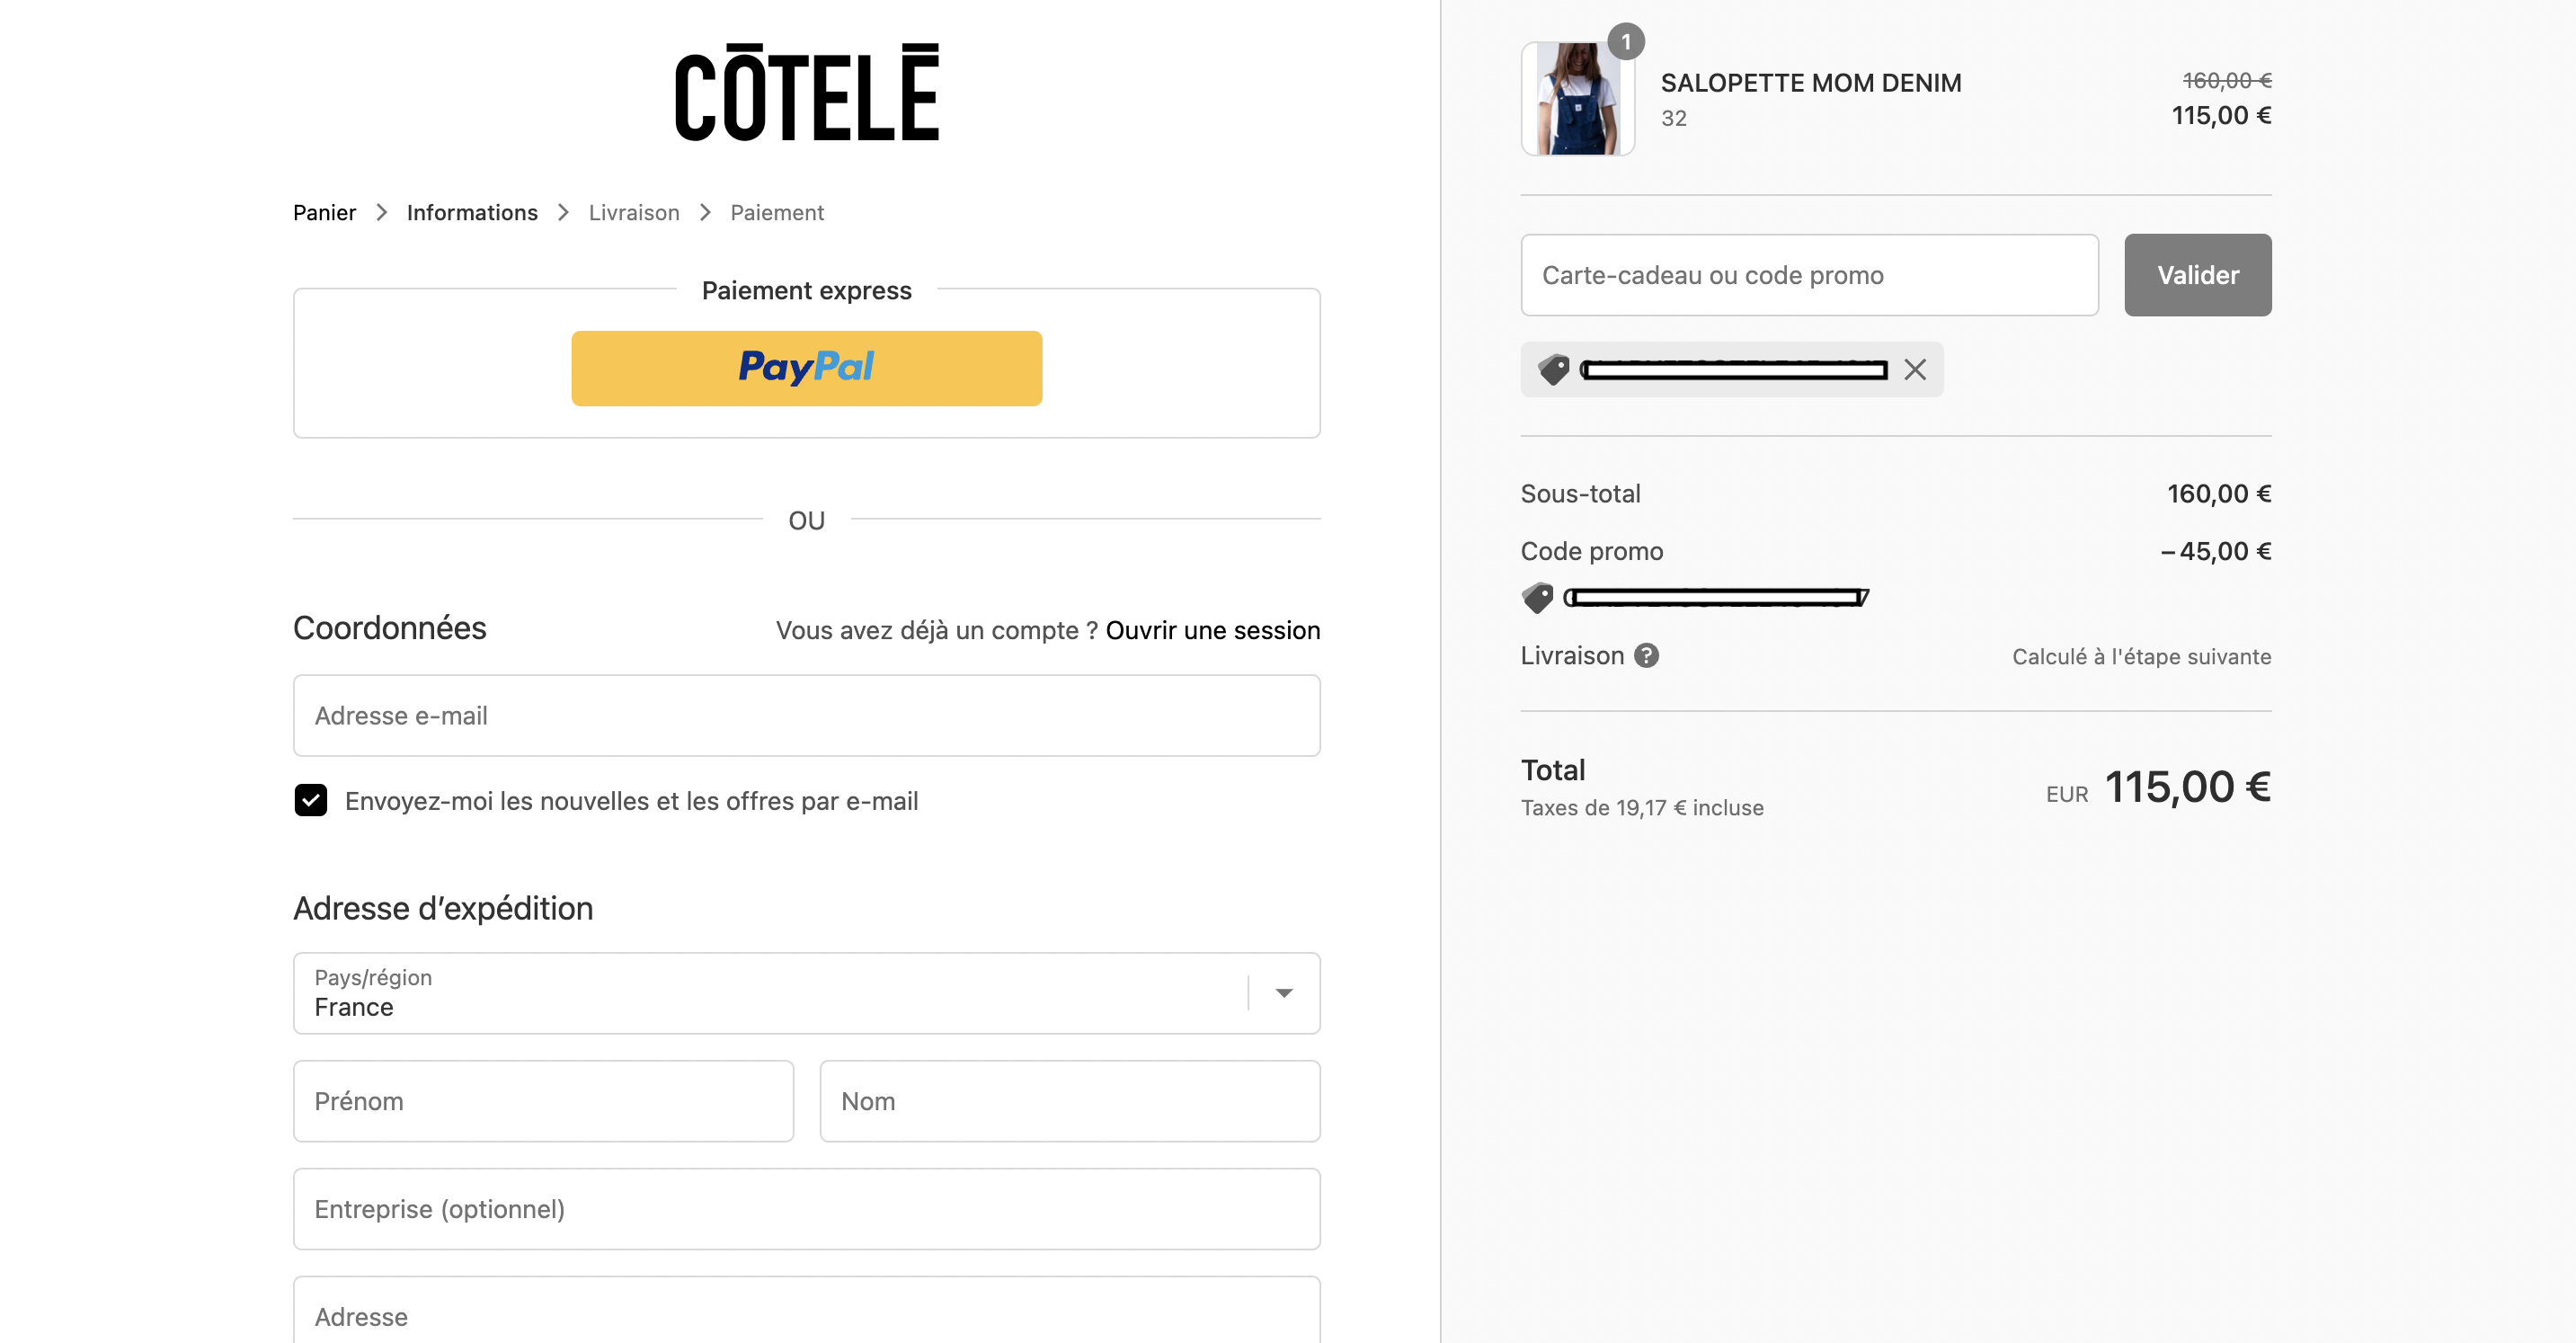Image resolution: width=2576 pixels, height=1343 pixels.
Task: Click the chevron after Panier breadcrumb
Action: 381,212
